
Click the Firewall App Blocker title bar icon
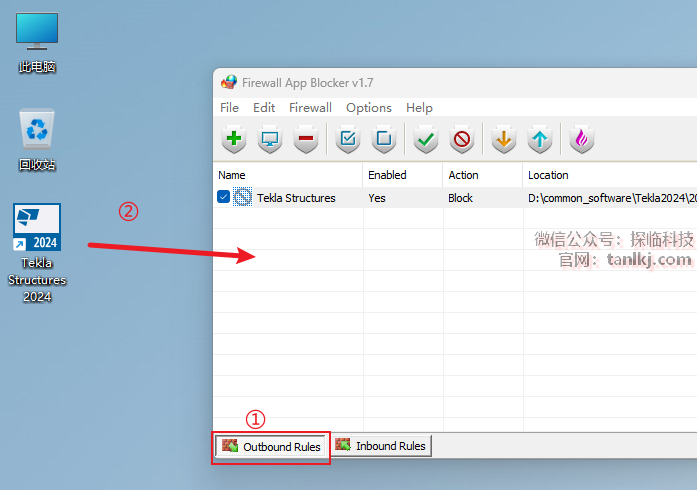(229, 82)
